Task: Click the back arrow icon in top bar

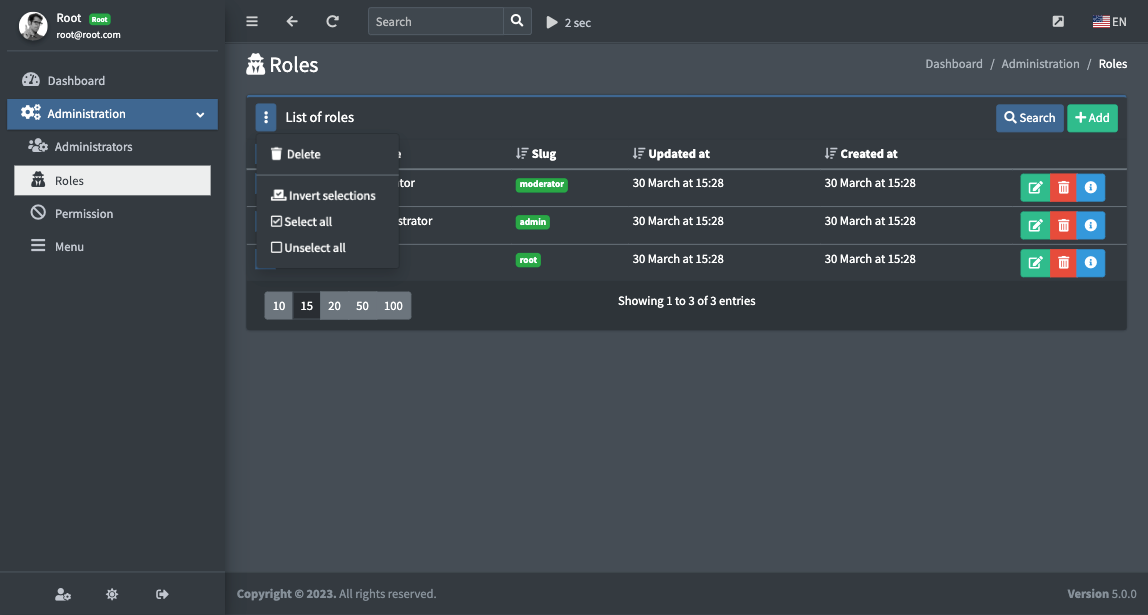Action: pyautogui.click(x=292, y=22)
